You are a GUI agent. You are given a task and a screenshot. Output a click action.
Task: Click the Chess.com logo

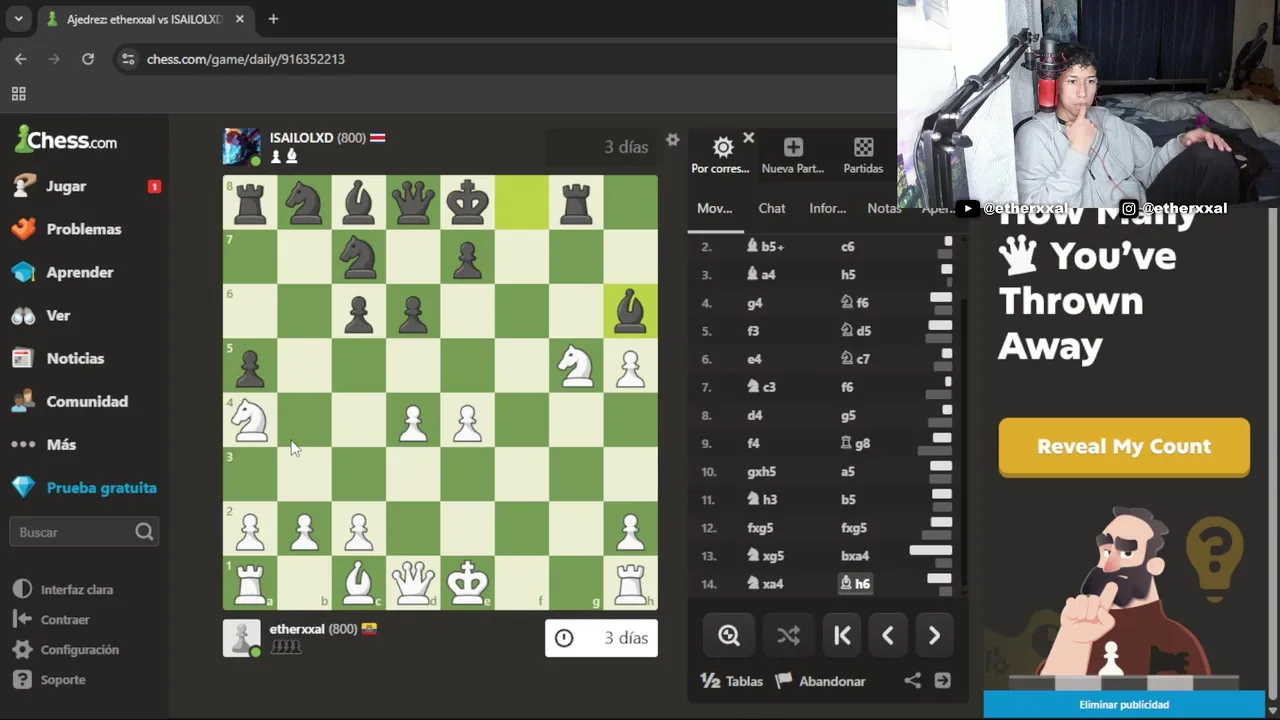click(66, 140)
